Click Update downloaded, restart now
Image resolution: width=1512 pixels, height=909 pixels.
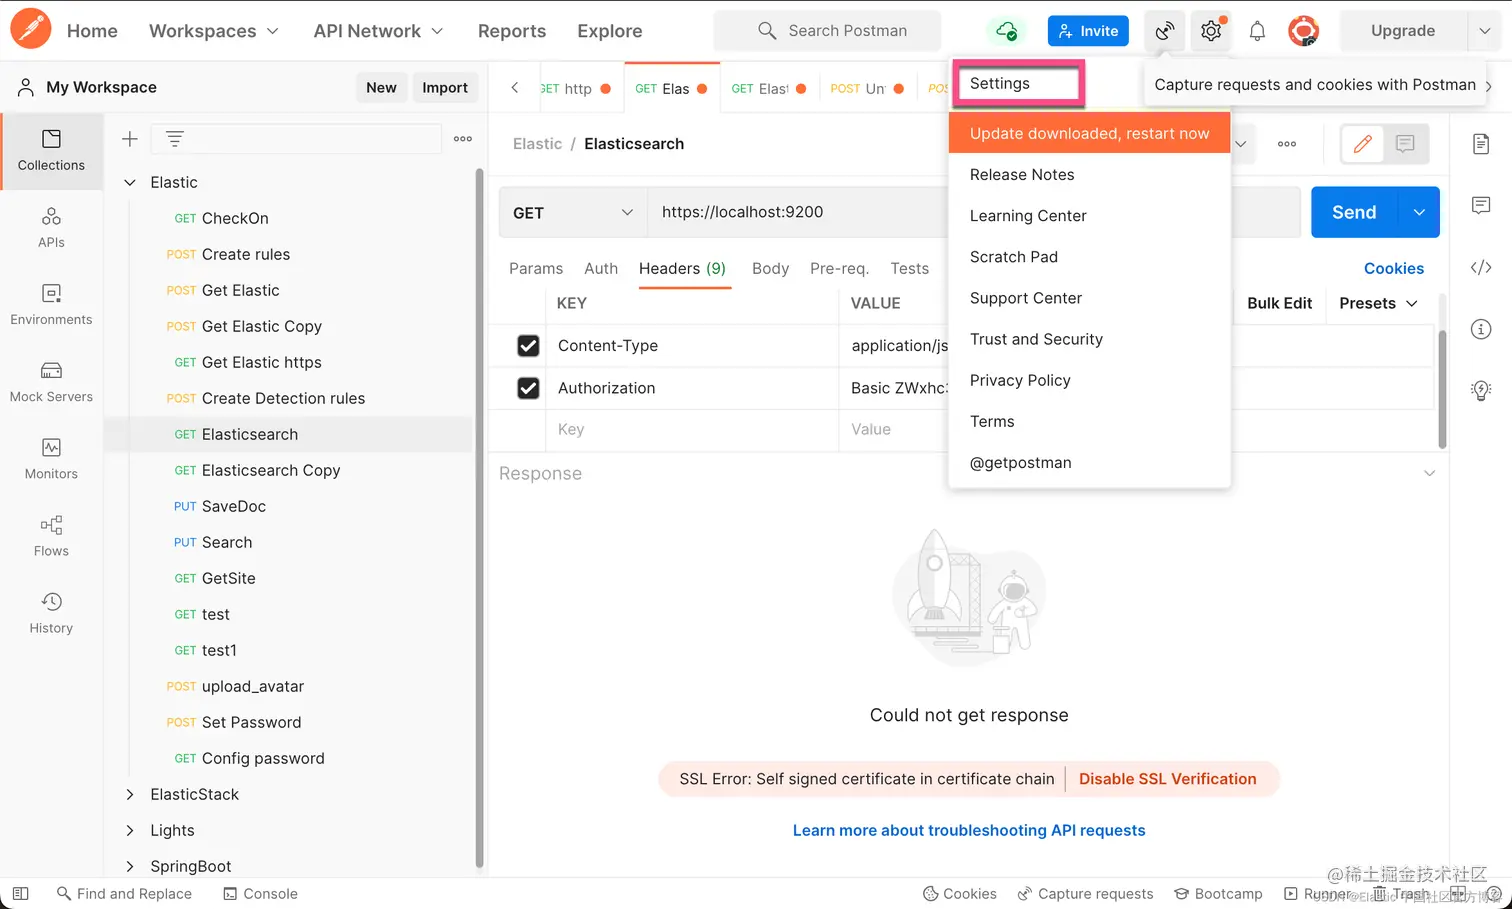click(1089, 133)
